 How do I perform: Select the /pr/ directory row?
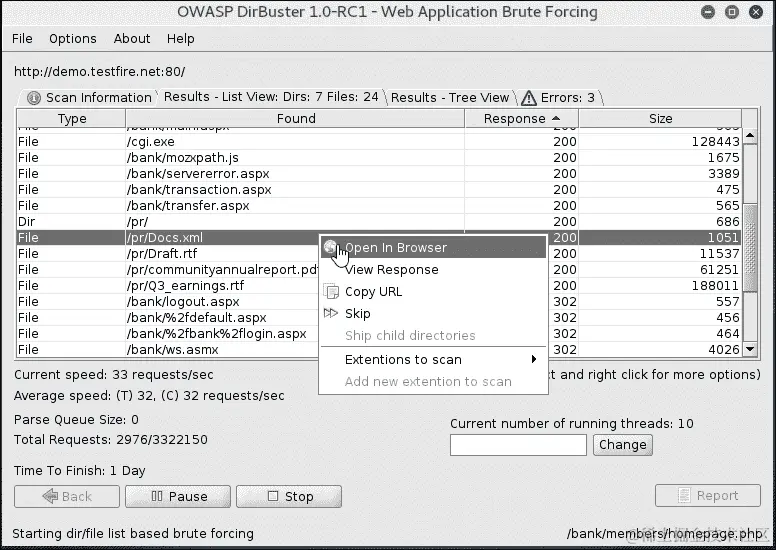[x=379, y=222]
